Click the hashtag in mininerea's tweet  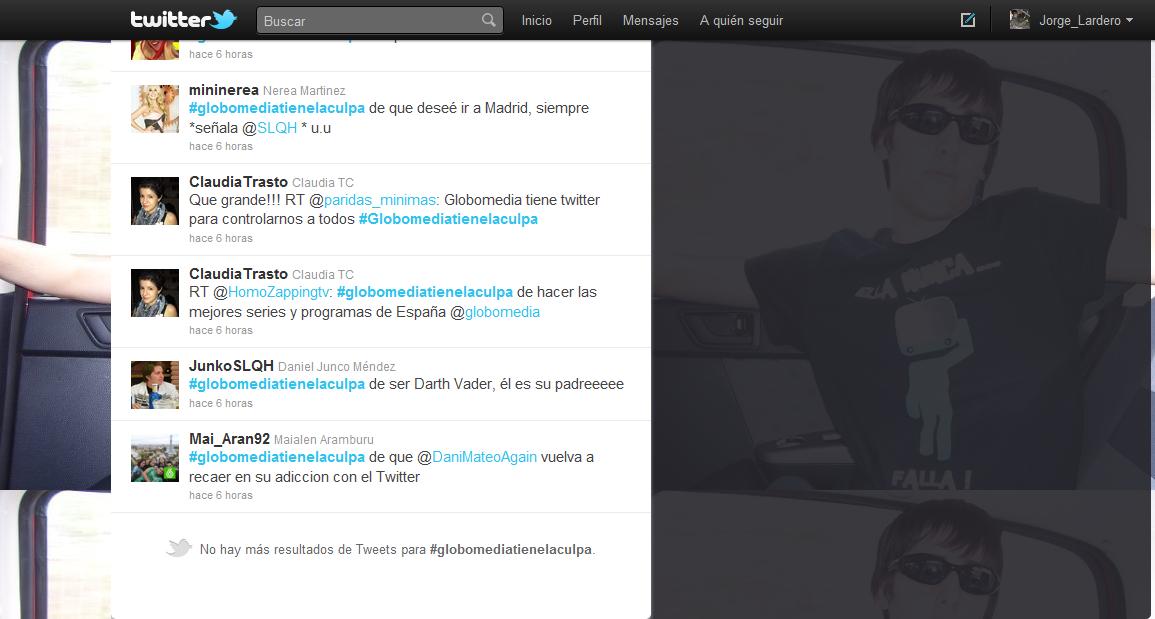click(276, 108)
